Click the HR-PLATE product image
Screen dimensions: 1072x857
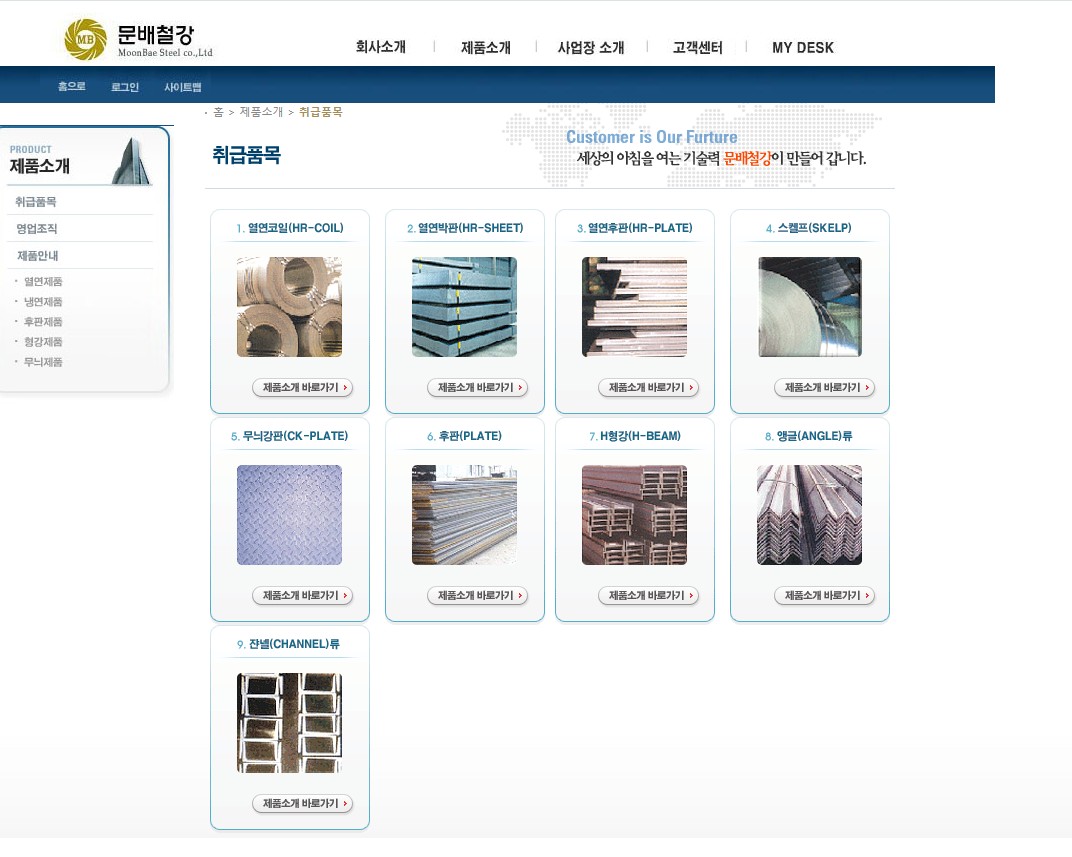tap(634, 307)
